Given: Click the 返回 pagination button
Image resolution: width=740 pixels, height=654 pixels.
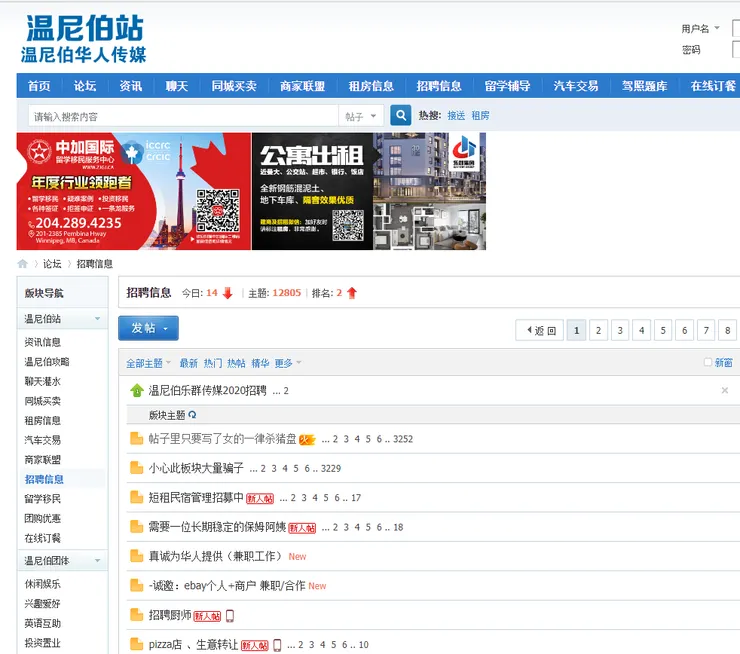Looking at the screenshot, I should 539,330.
